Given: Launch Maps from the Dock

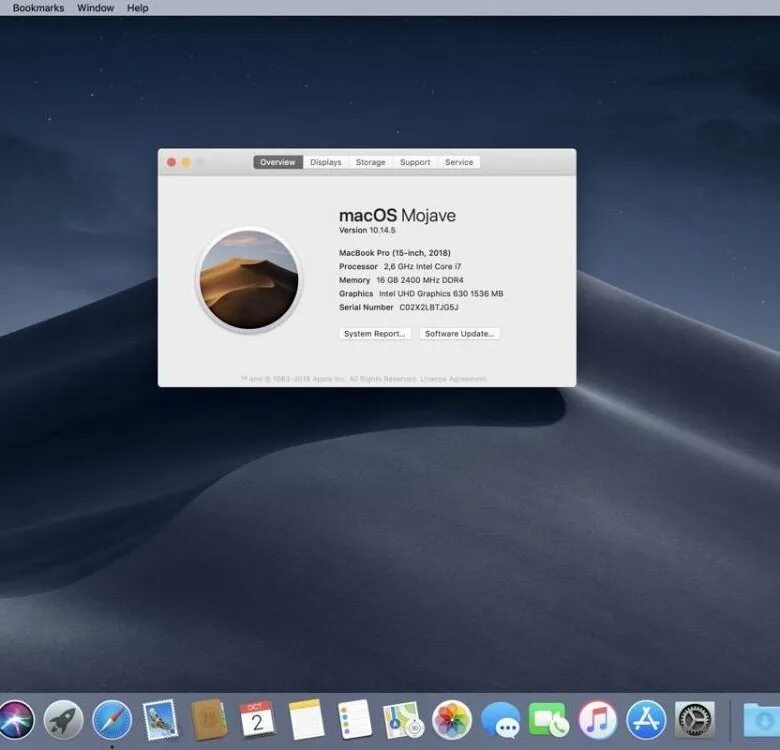Looking at the screenshot, I should coord(403,719).
